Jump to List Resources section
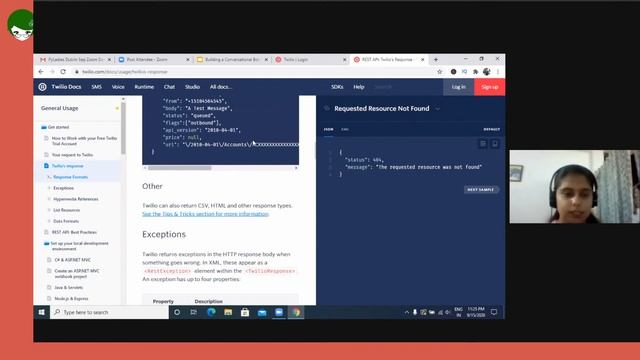This screenshot has height=360, width=640. 66,210
